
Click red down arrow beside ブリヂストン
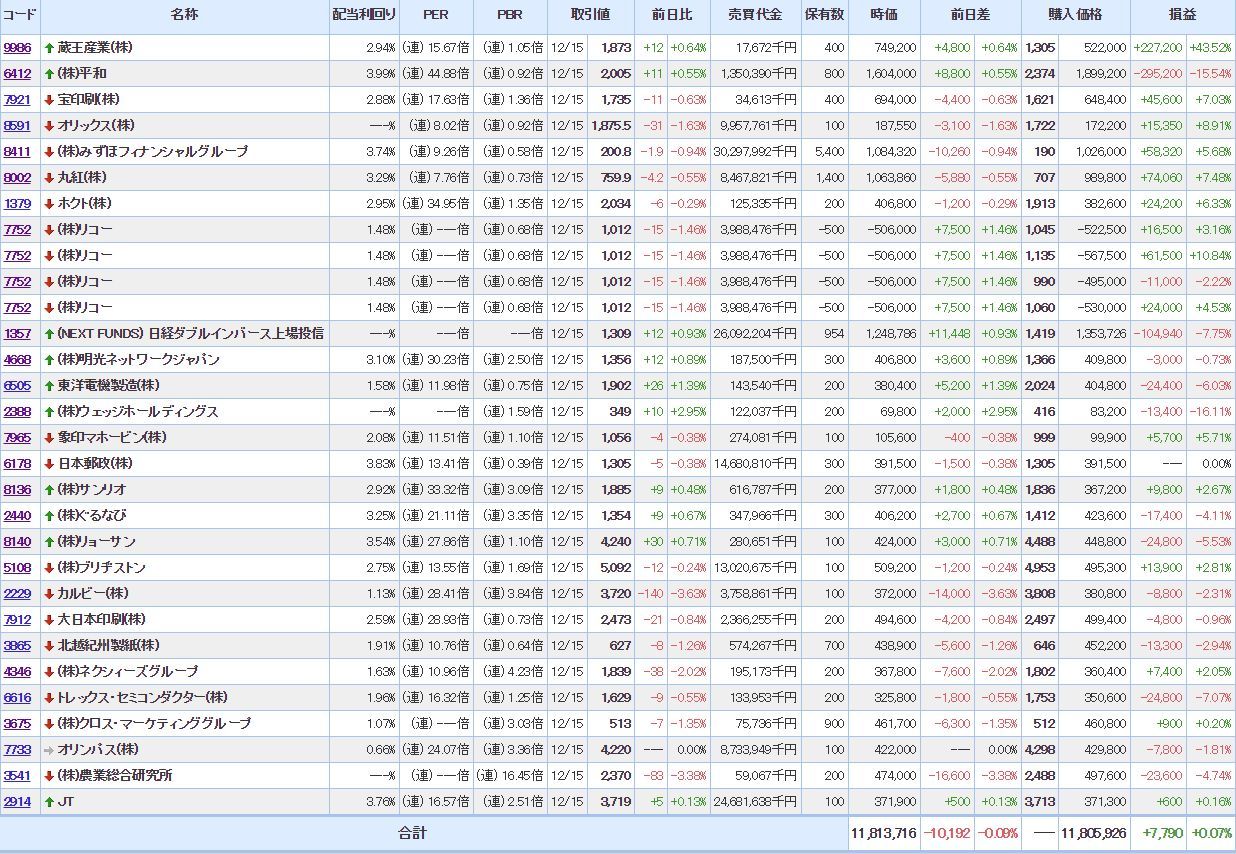pyautogui.click(x=49, y=568)
